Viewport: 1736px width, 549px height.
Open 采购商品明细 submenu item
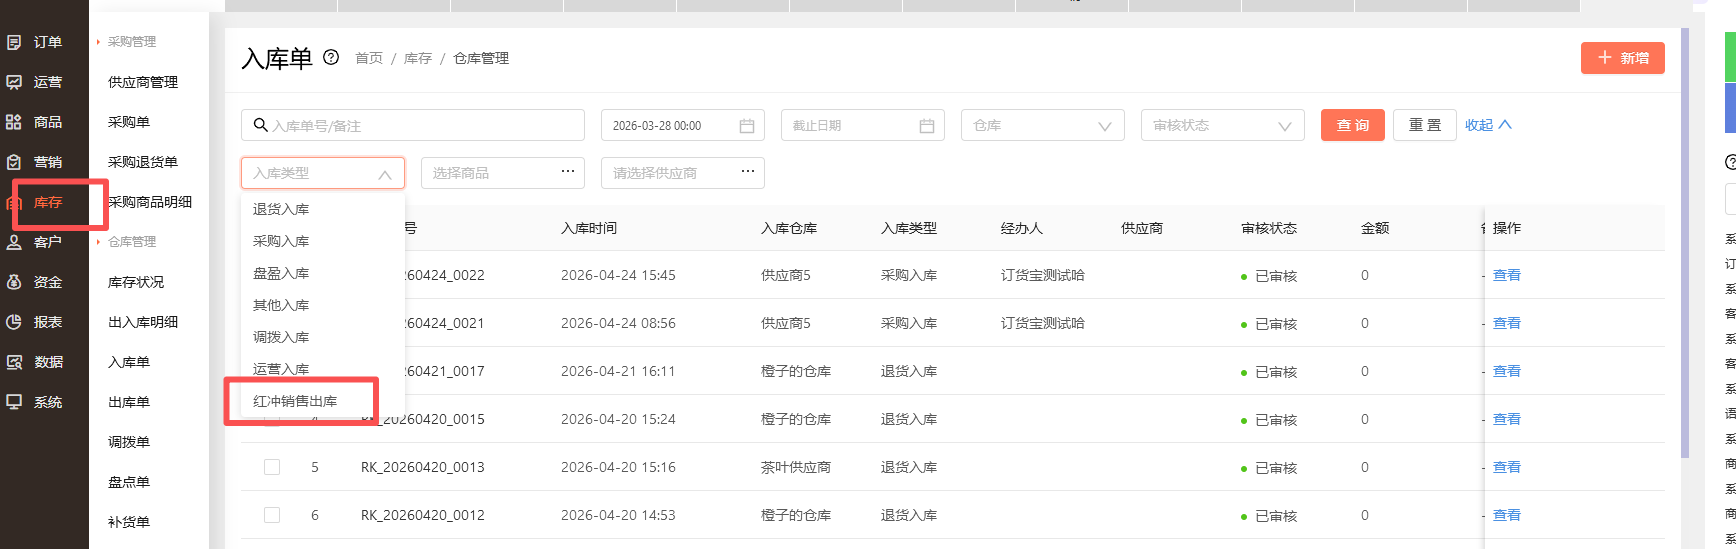point(150,202)
